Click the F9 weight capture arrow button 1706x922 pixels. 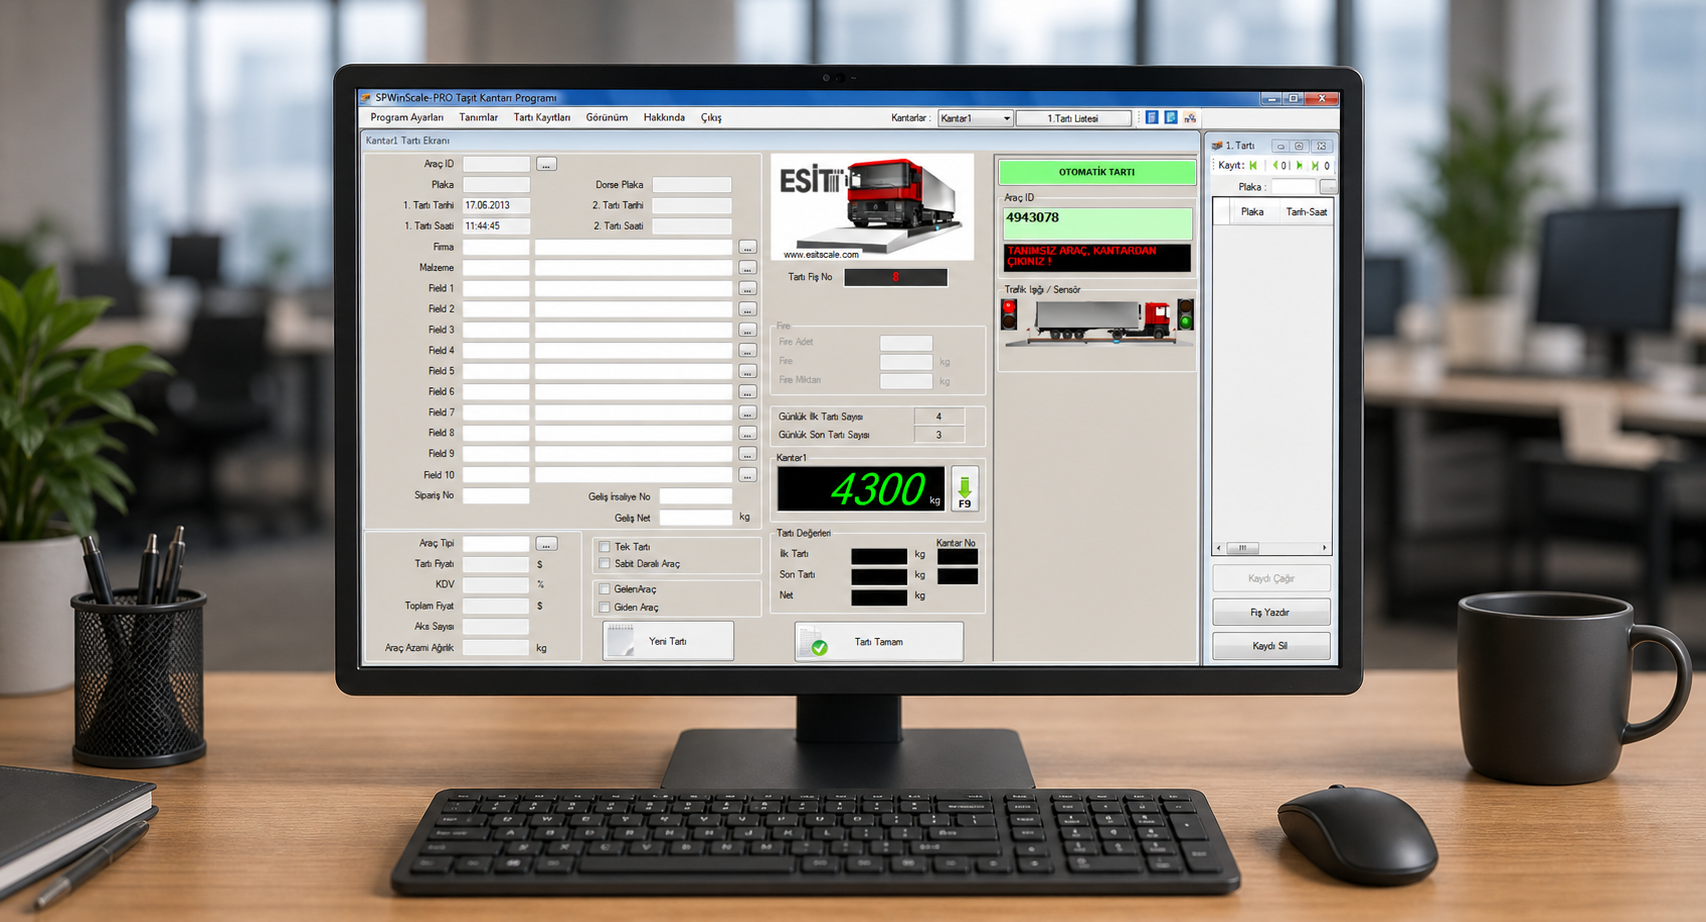click(x=964, y=489)
